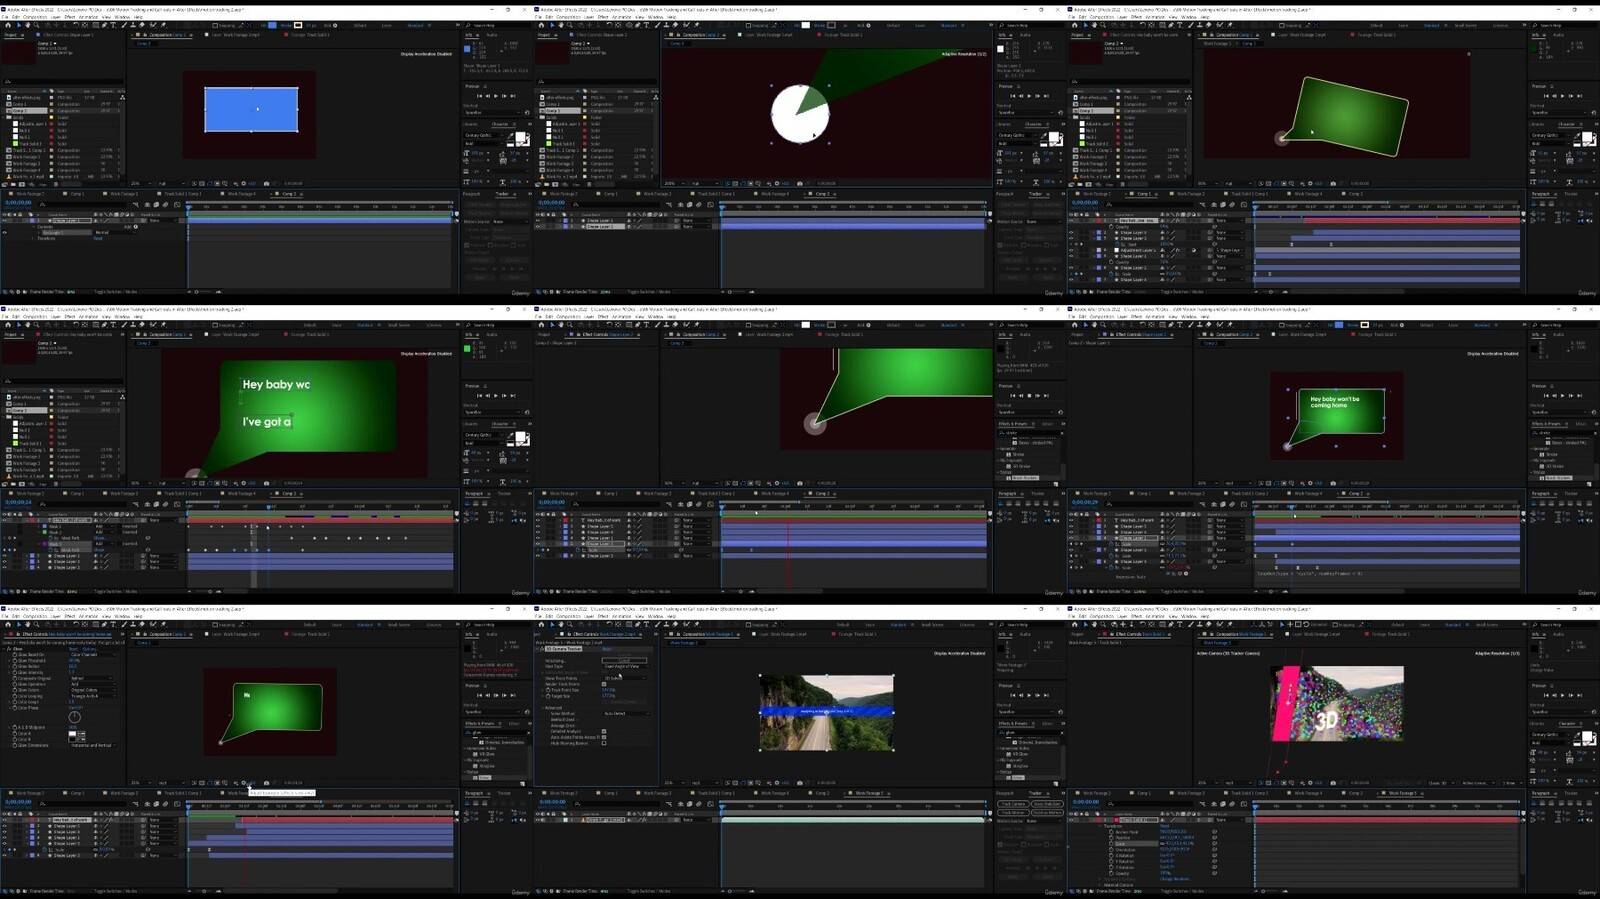Image resolution: width=1600 pixels, height=899 pixels.
Task: Open magnification dropdown under blue-rectangle viewer
Action: point(142,183)
